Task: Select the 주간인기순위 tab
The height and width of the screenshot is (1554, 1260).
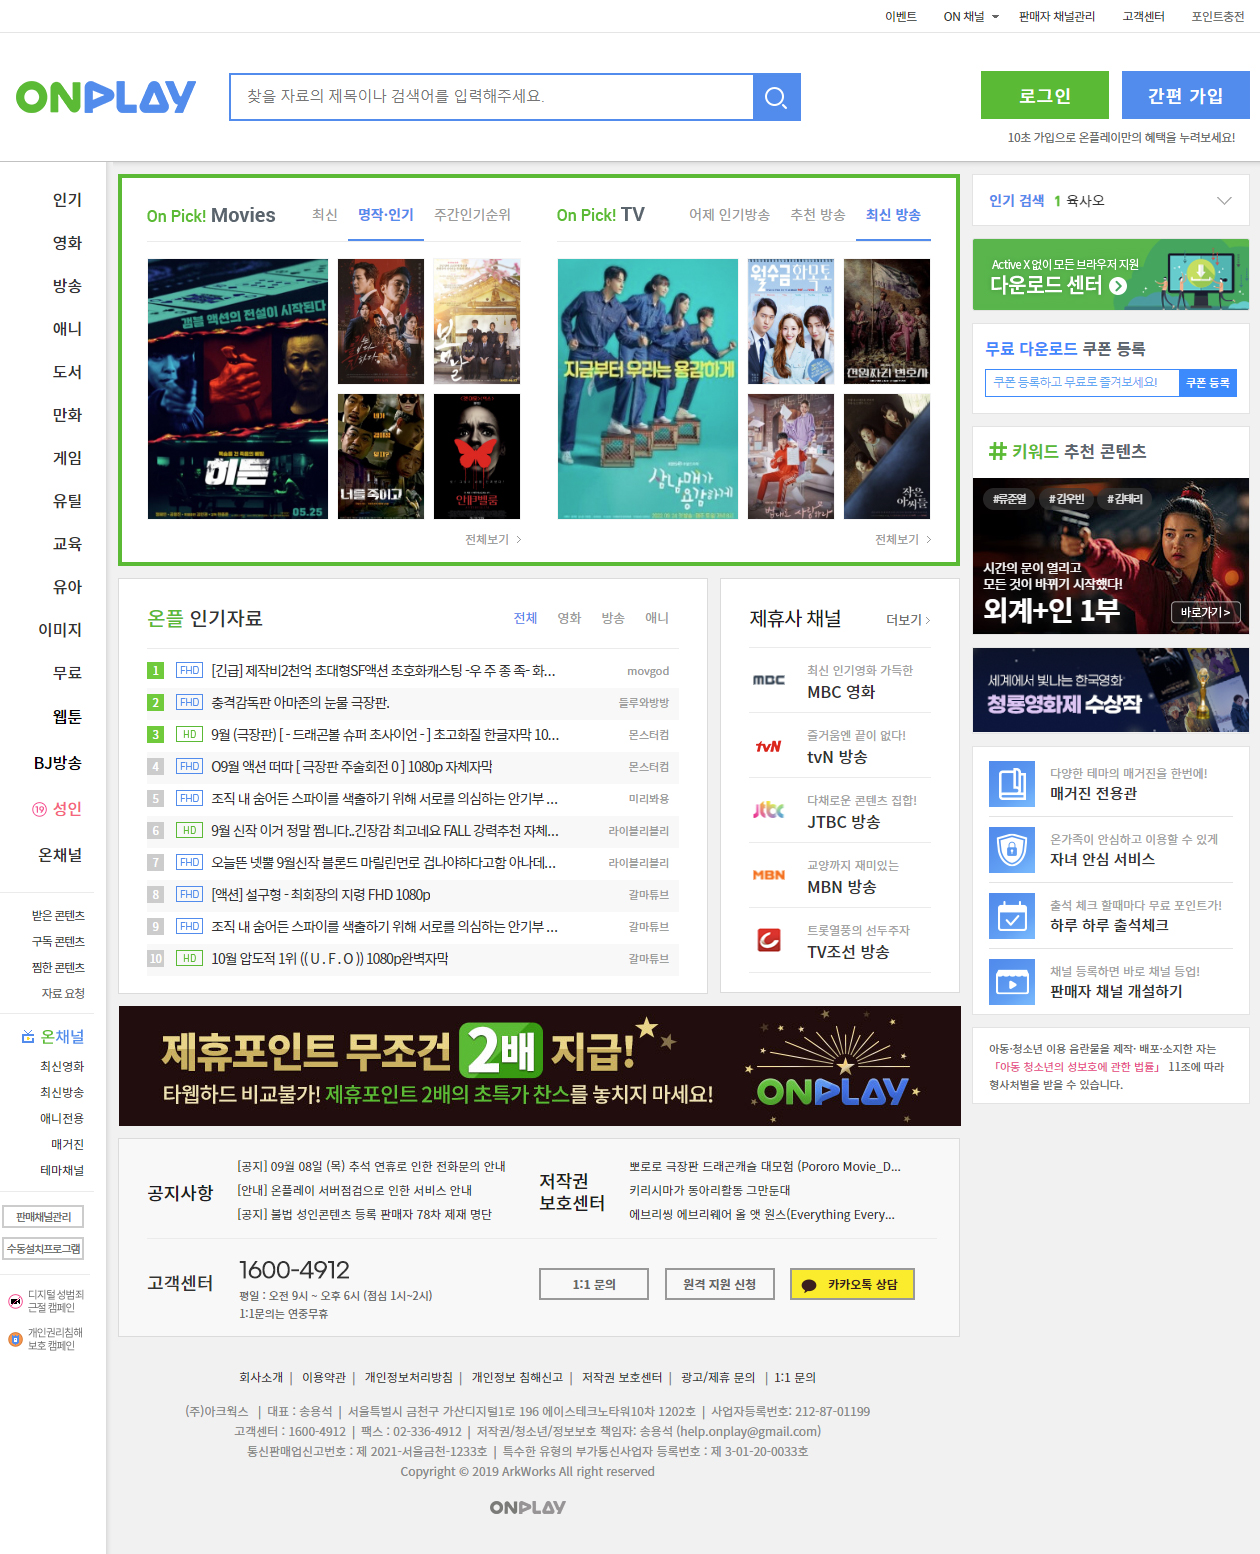Action: click(472, 215)
